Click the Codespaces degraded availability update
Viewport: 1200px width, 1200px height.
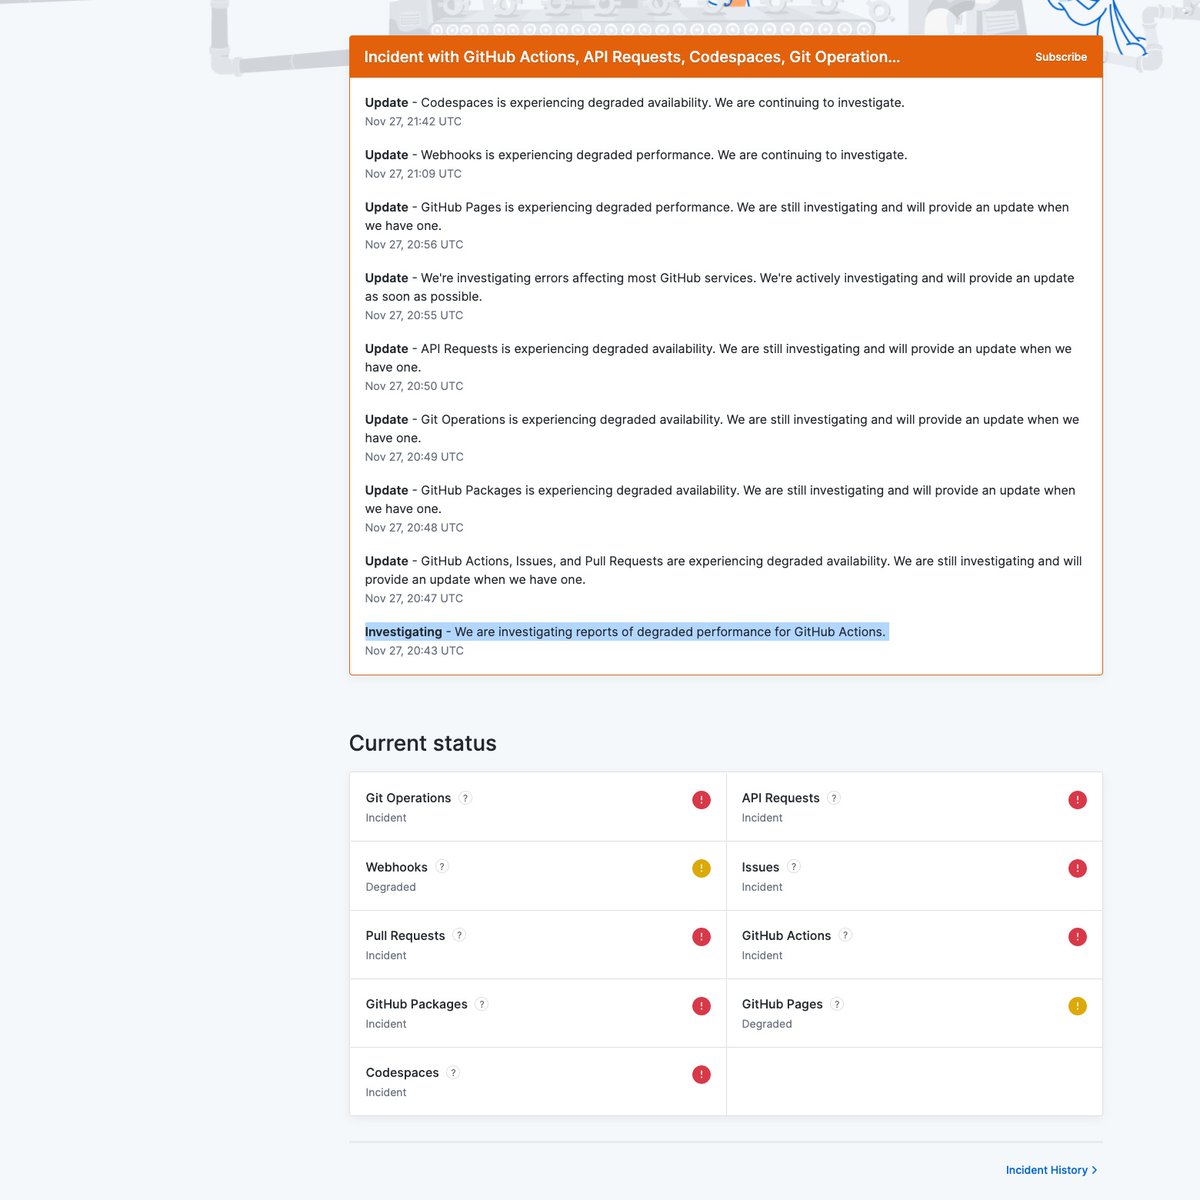(634, 103)
